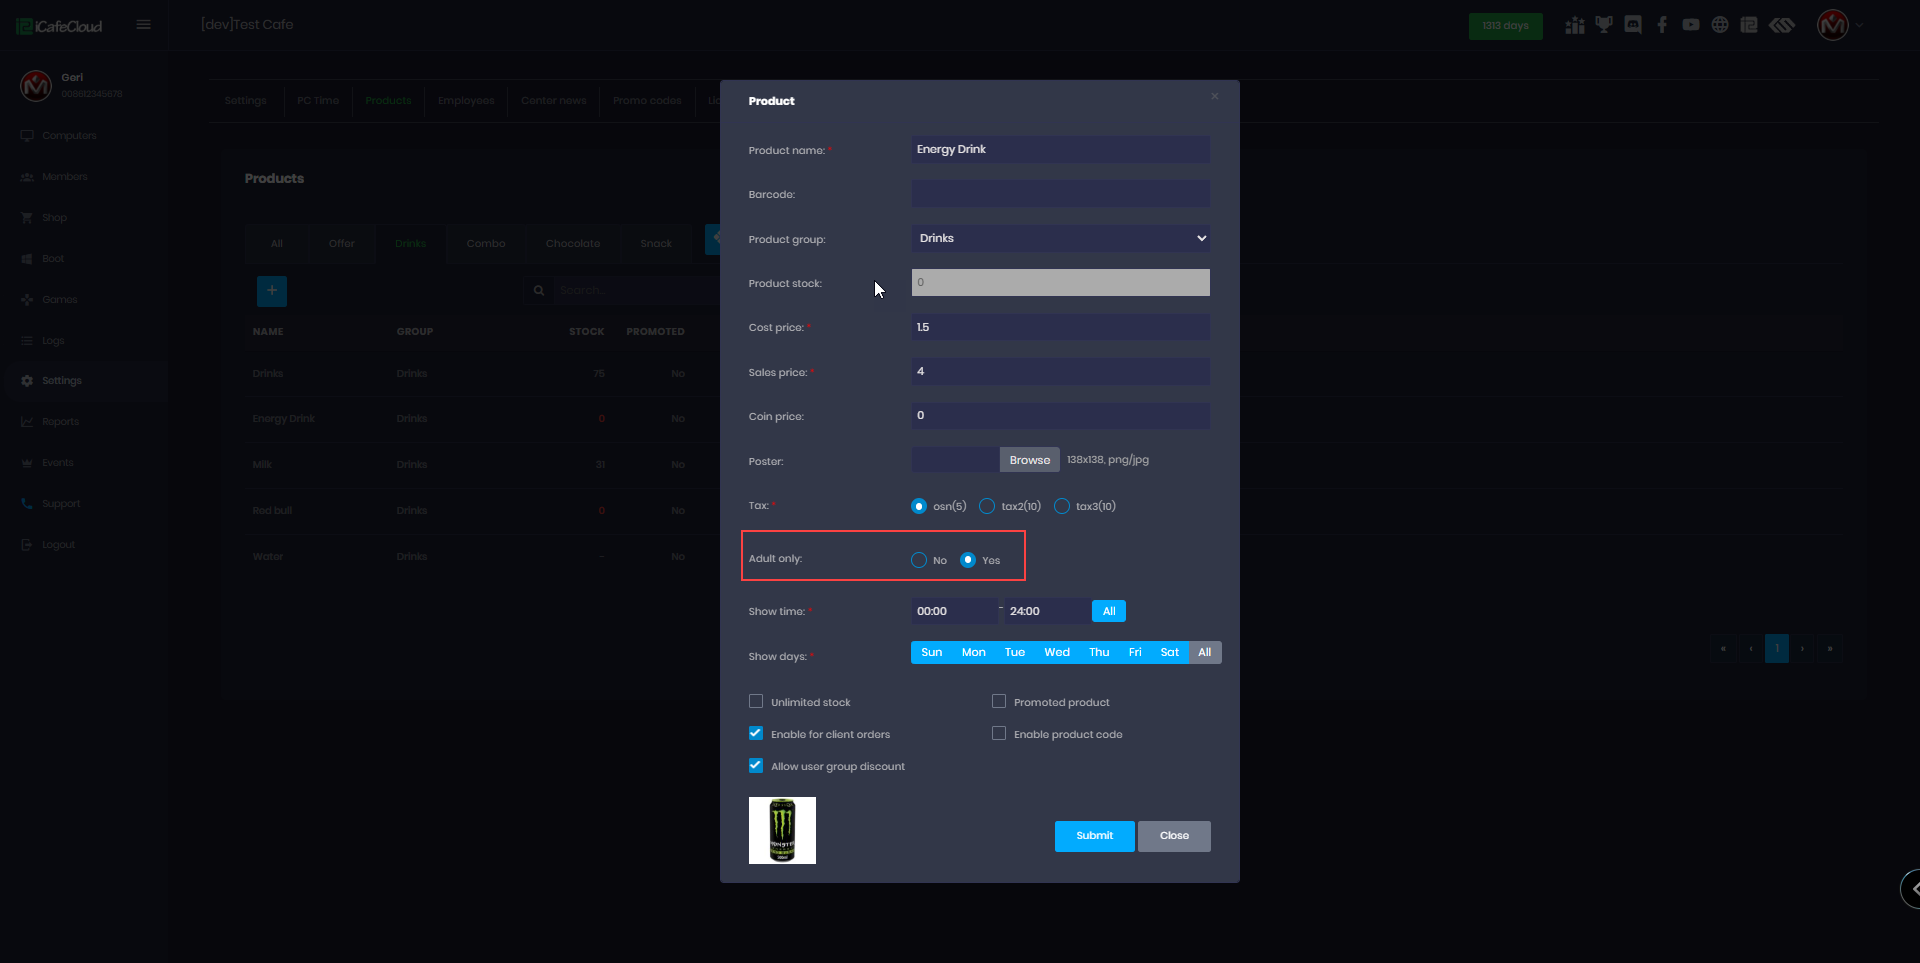Open the Computers monitor icon in sidebar

[x=27, y=136]
